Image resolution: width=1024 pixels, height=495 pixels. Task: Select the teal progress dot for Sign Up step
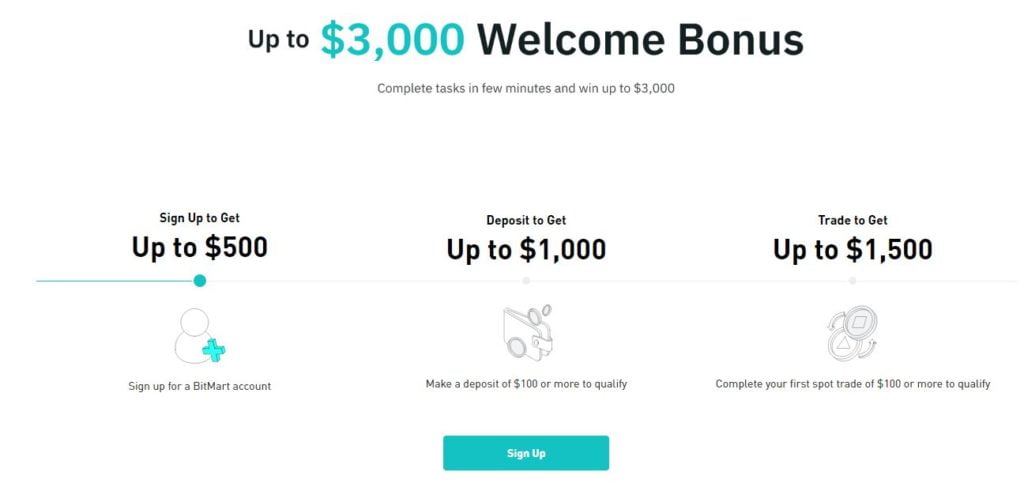coord(200,281)
